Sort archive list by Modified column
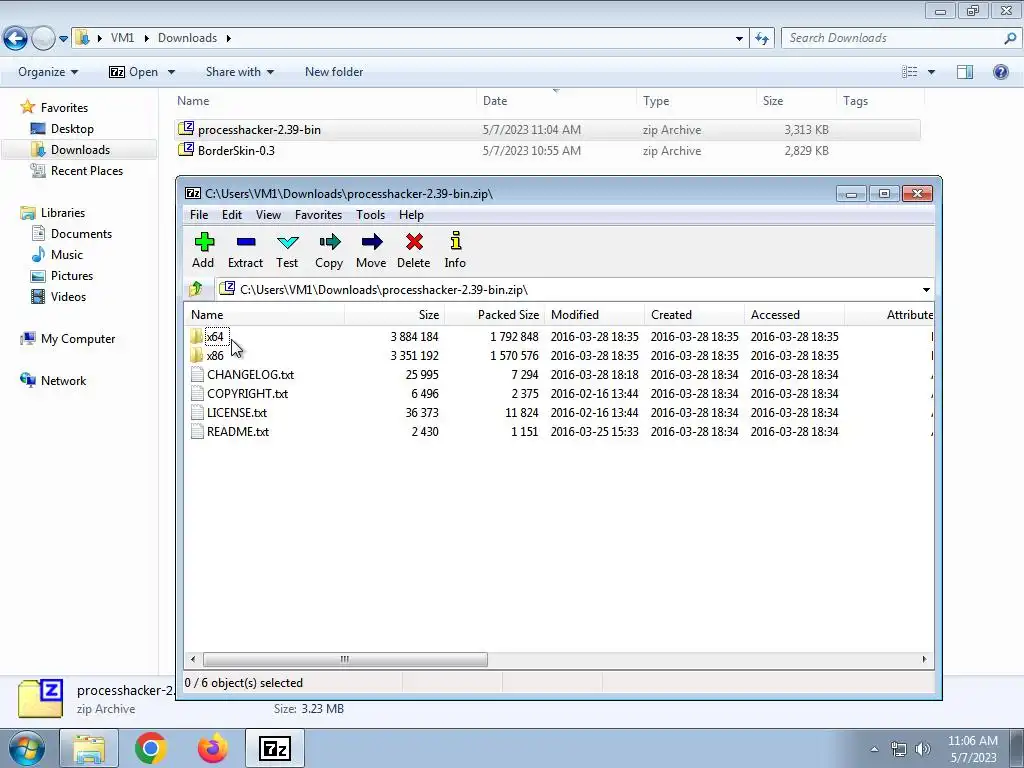The image size is (1024, 768). click(x=594, y=315)
